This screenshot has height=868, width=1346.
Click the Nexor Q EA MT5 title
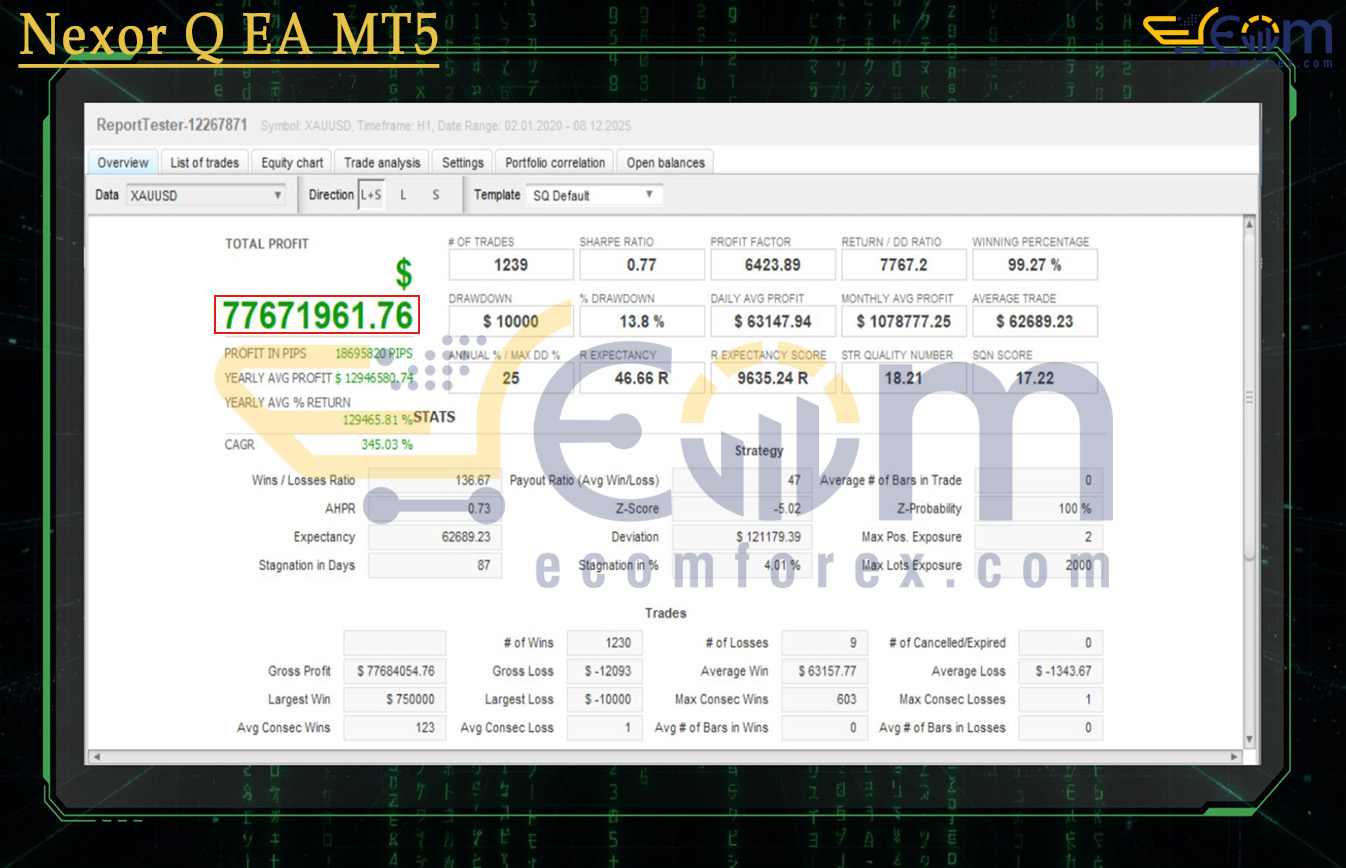tap(229, 37)
